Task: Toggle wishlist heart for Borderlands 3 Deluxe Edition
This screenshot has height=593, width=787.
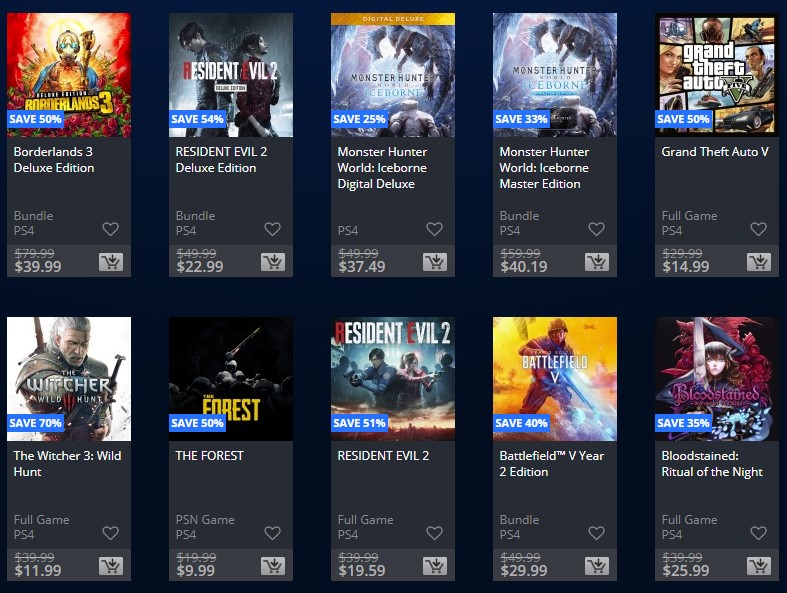Action: tap(110, 229)
